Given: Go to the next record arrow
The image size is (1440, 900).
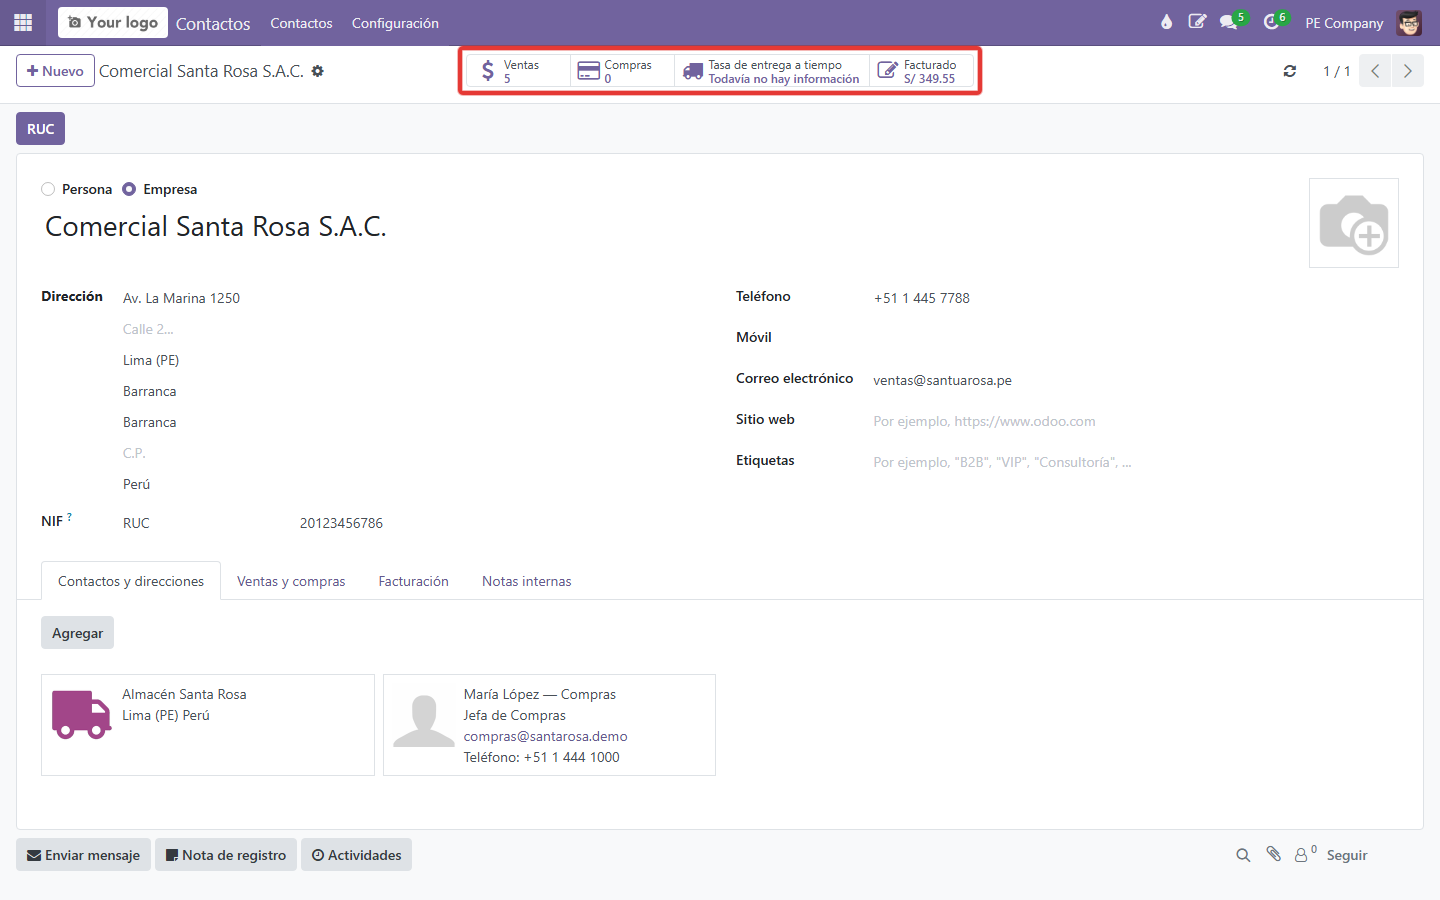Looking at the screenshot, I should 1408,71.
